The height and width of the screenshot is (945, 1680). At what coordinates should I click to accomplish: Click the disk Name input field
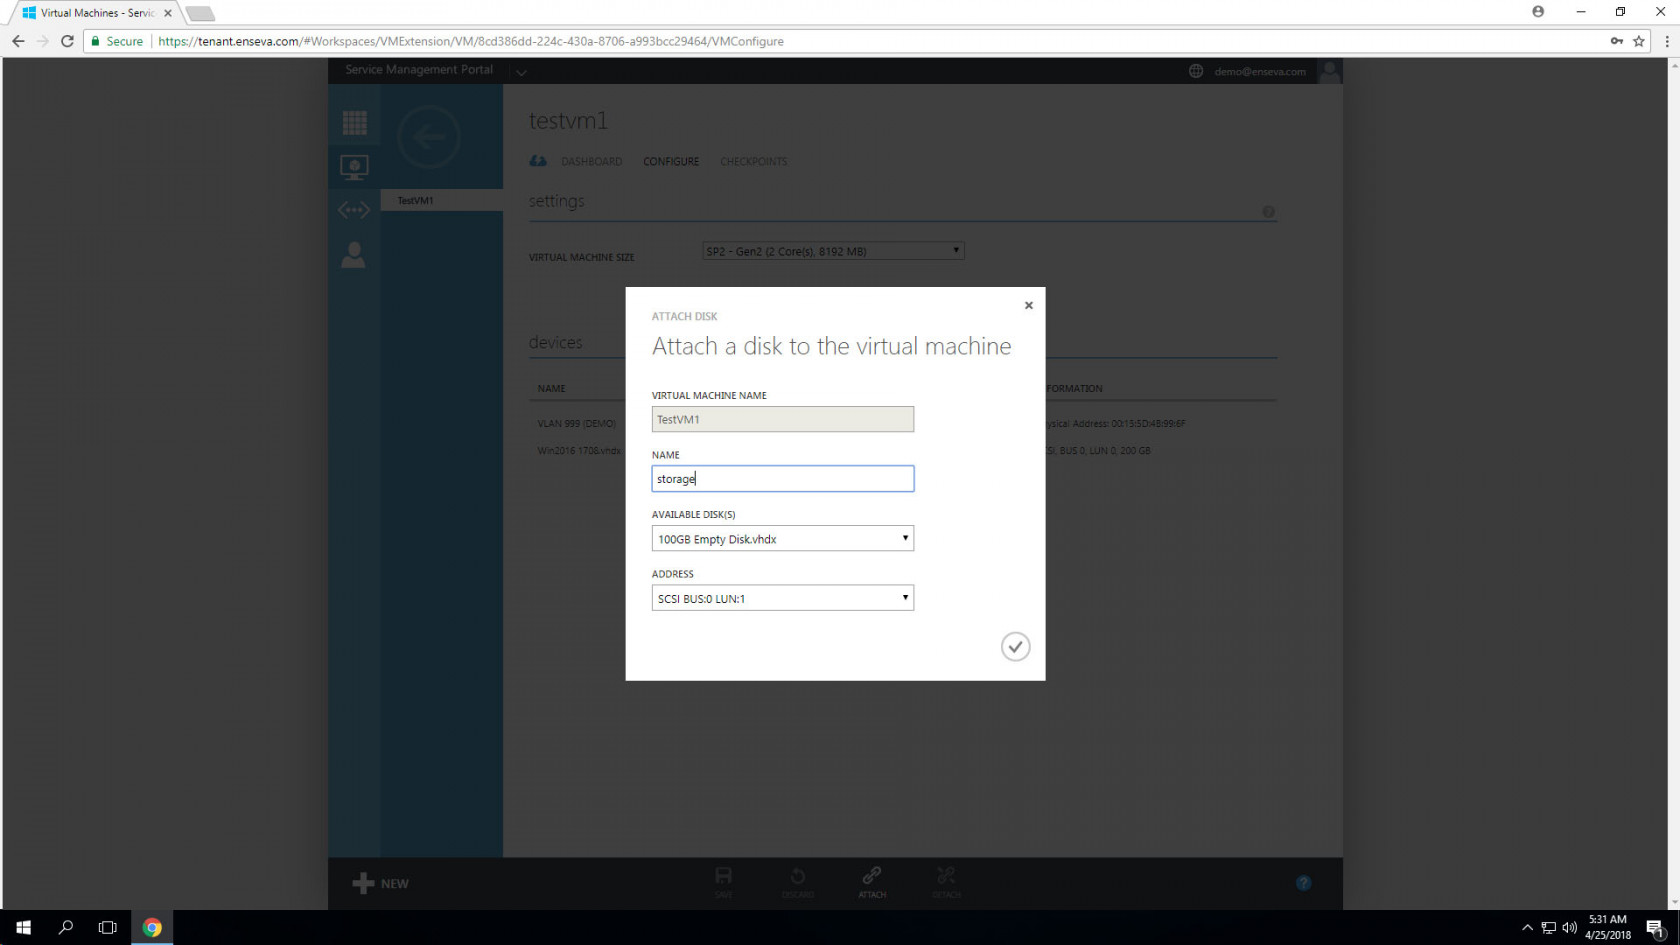[782, 479]
